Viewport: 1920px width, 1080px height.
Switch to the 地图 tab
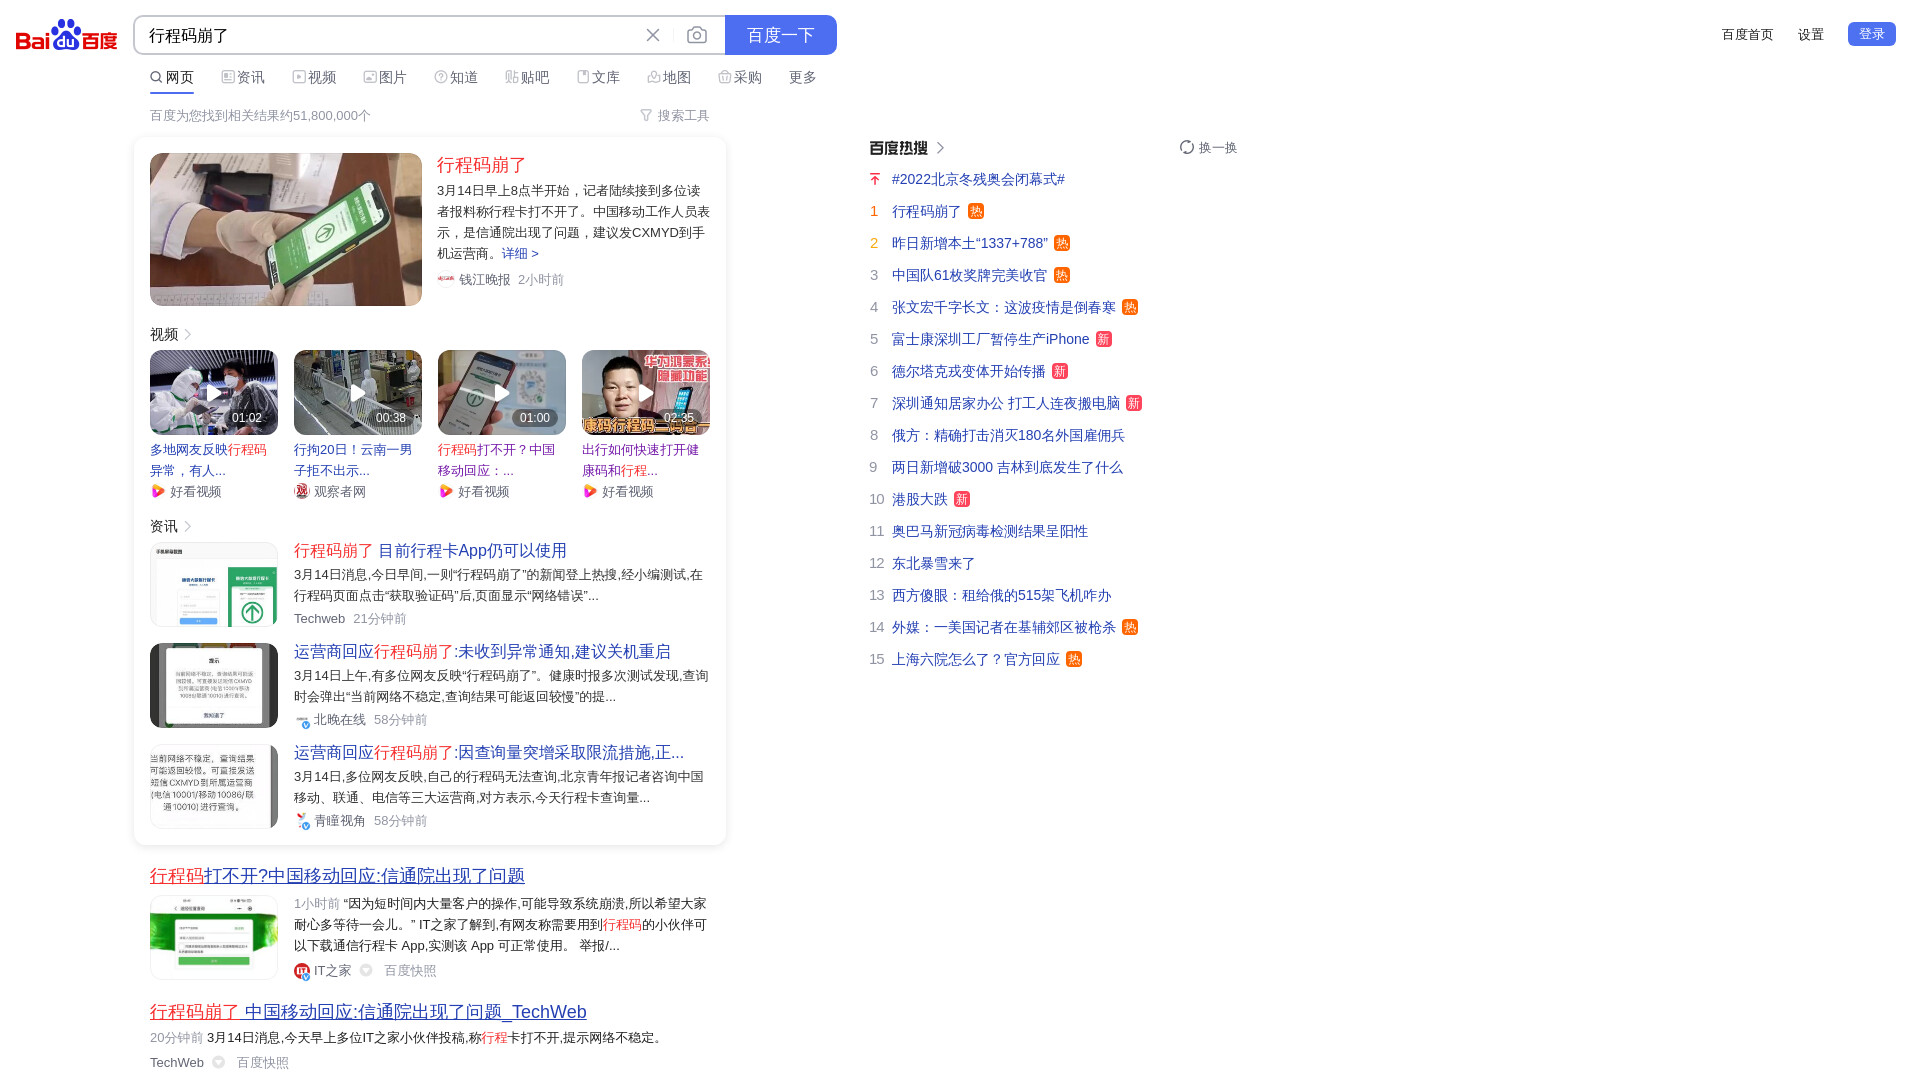(x=669, y=77)
